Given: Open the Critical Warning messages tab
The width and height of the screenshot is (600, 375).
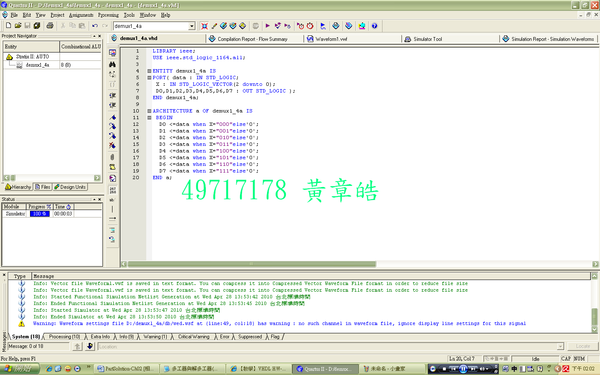Looking at the screenshot, I should (x=194, y=337).
